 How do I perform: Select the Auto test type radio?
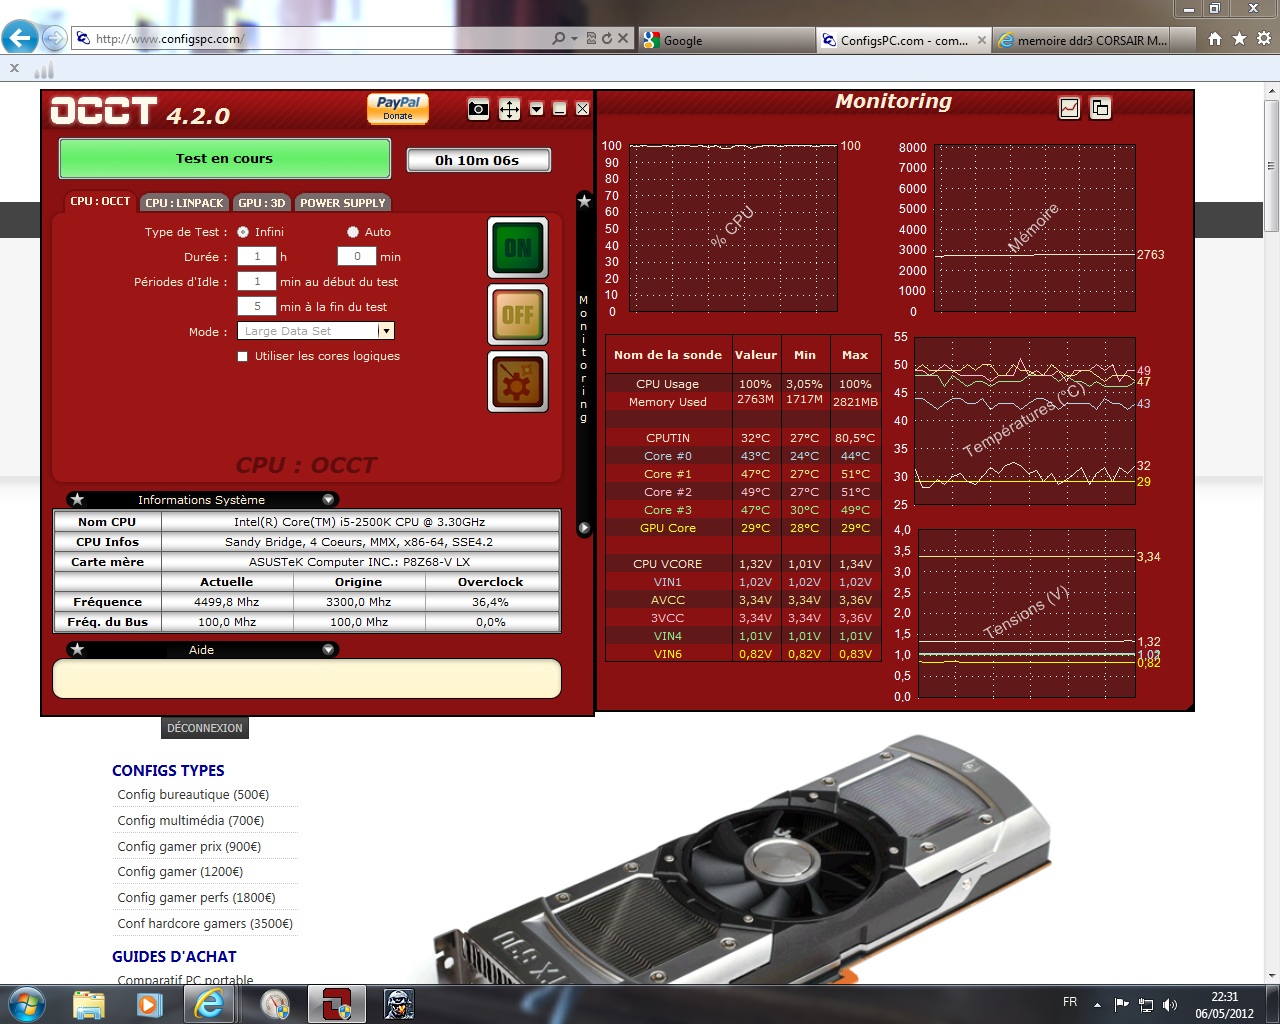(353, 232)
